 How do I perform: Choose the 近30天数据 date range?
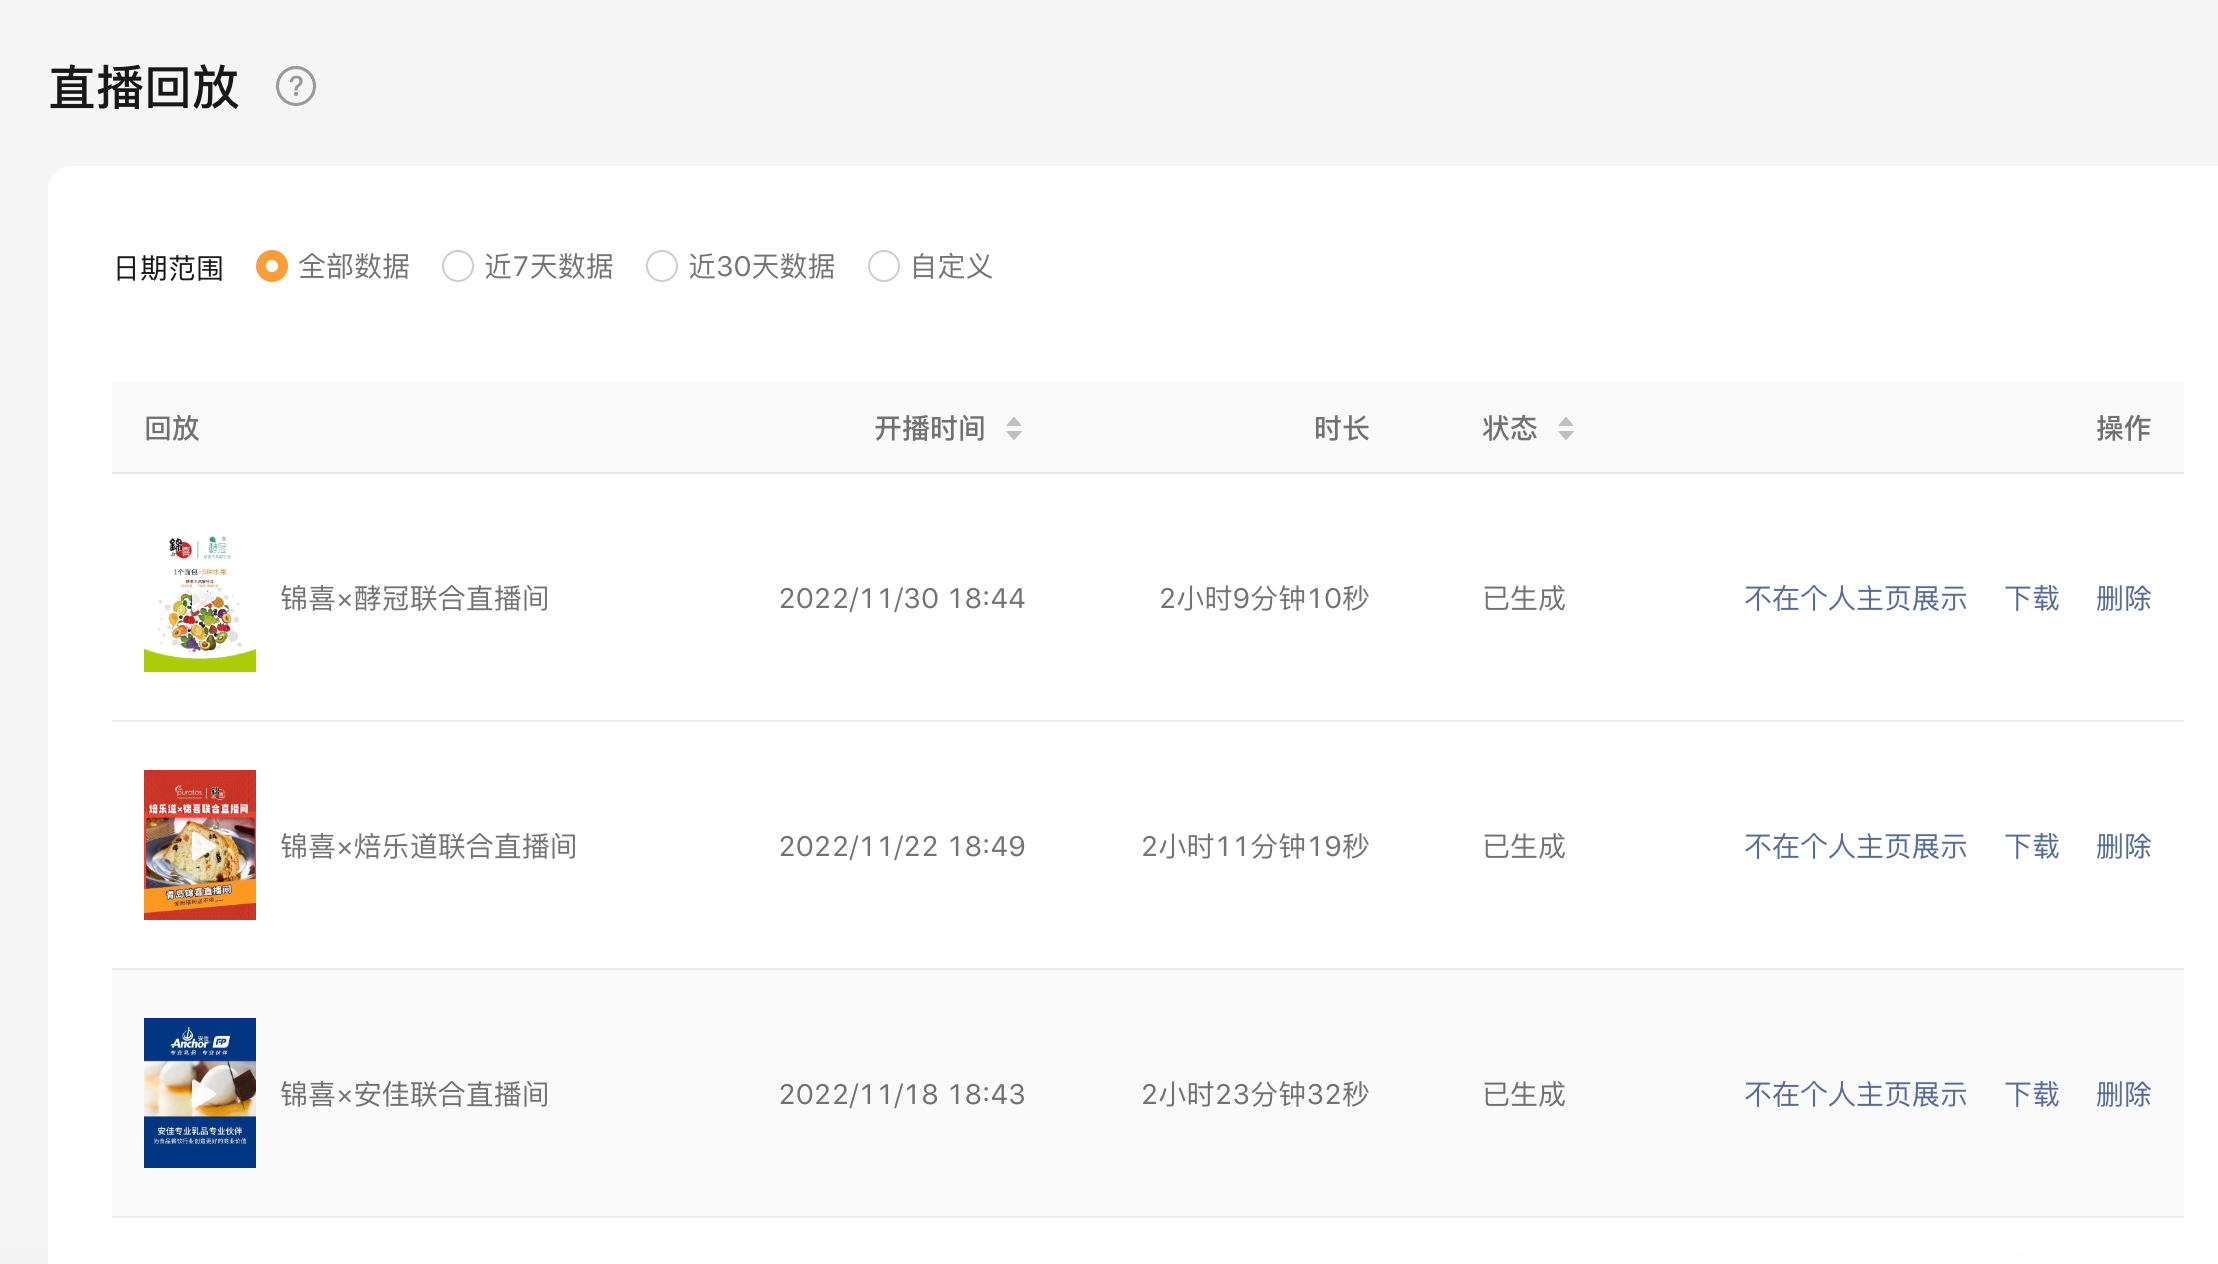[x=662, y=266]
